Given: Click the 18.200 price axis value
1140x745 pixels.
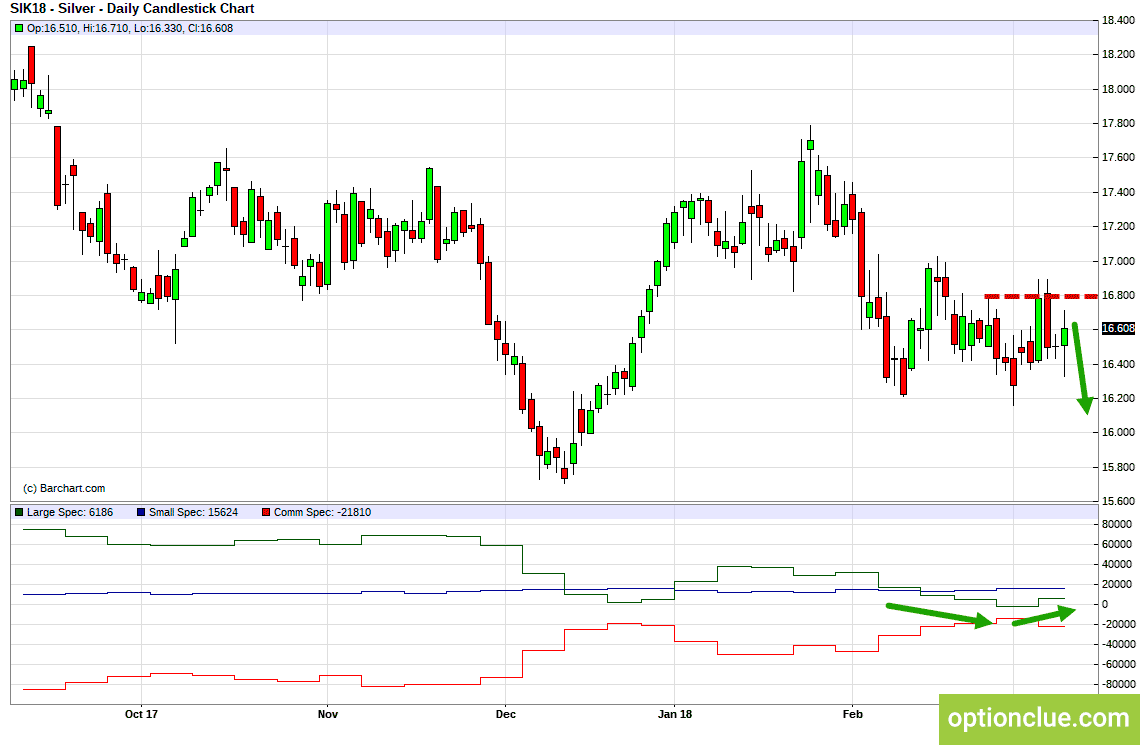Looking at the screenshot, I should 1118,55.
